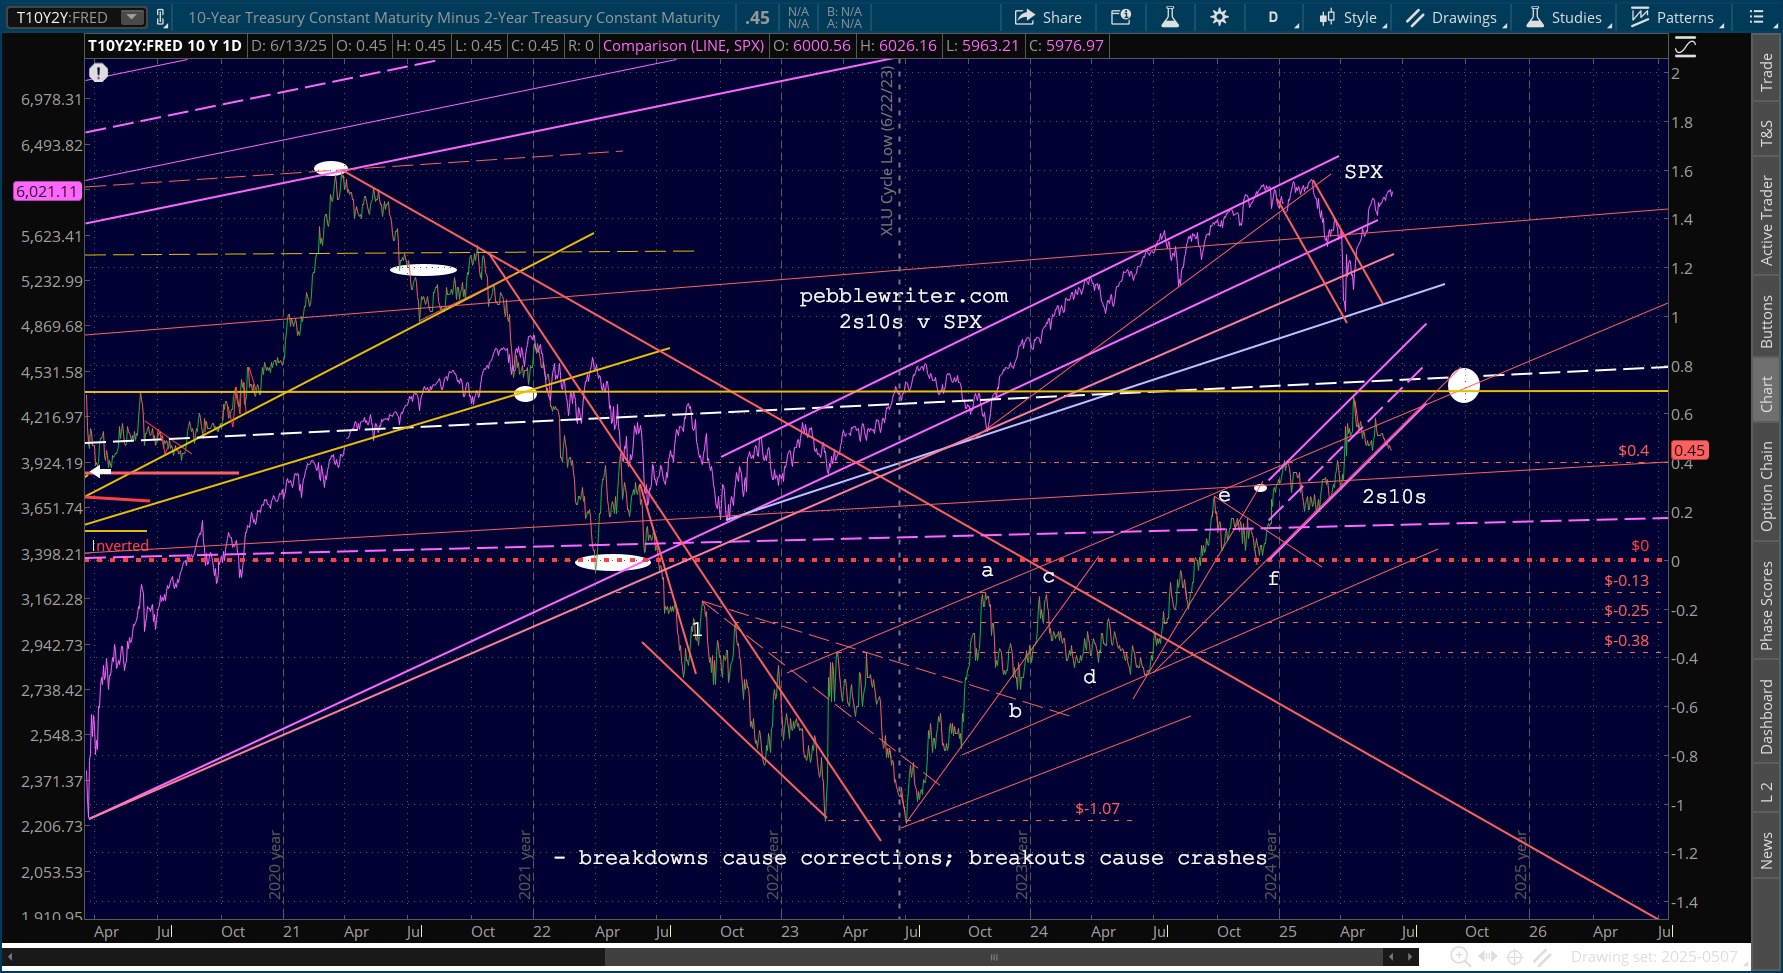Open the Dashboard side tab
Screen dimensions: 1783x973
coord(1767,716)
